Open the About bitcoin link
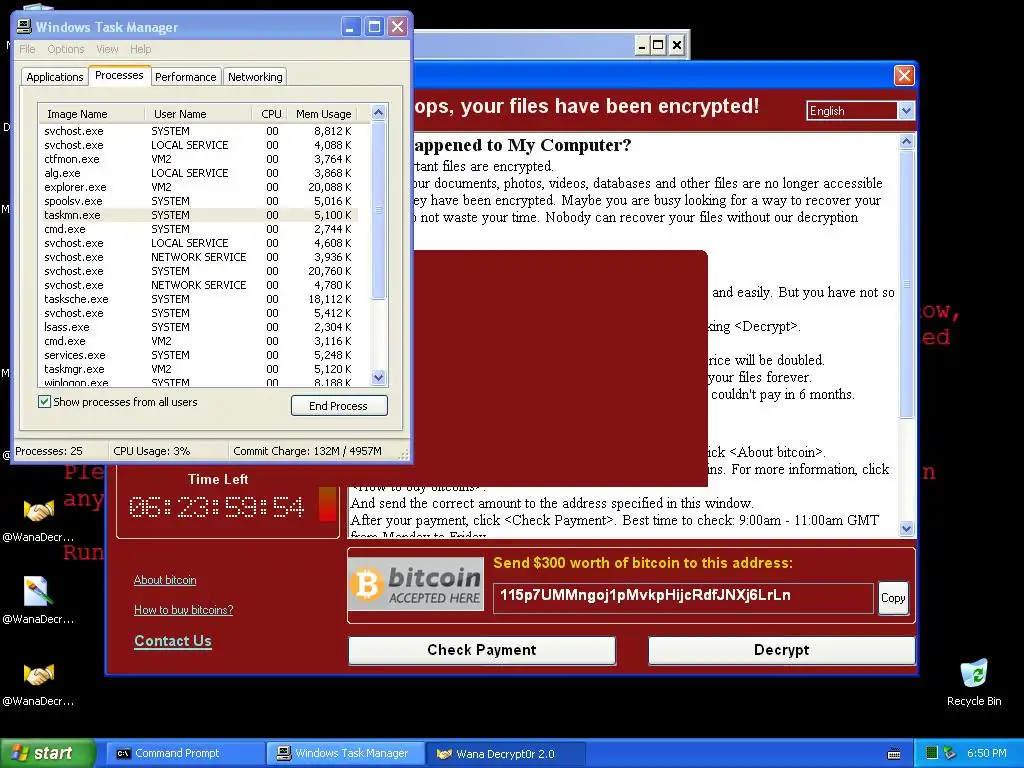The image size is (1024, 768). pos(165,580)
